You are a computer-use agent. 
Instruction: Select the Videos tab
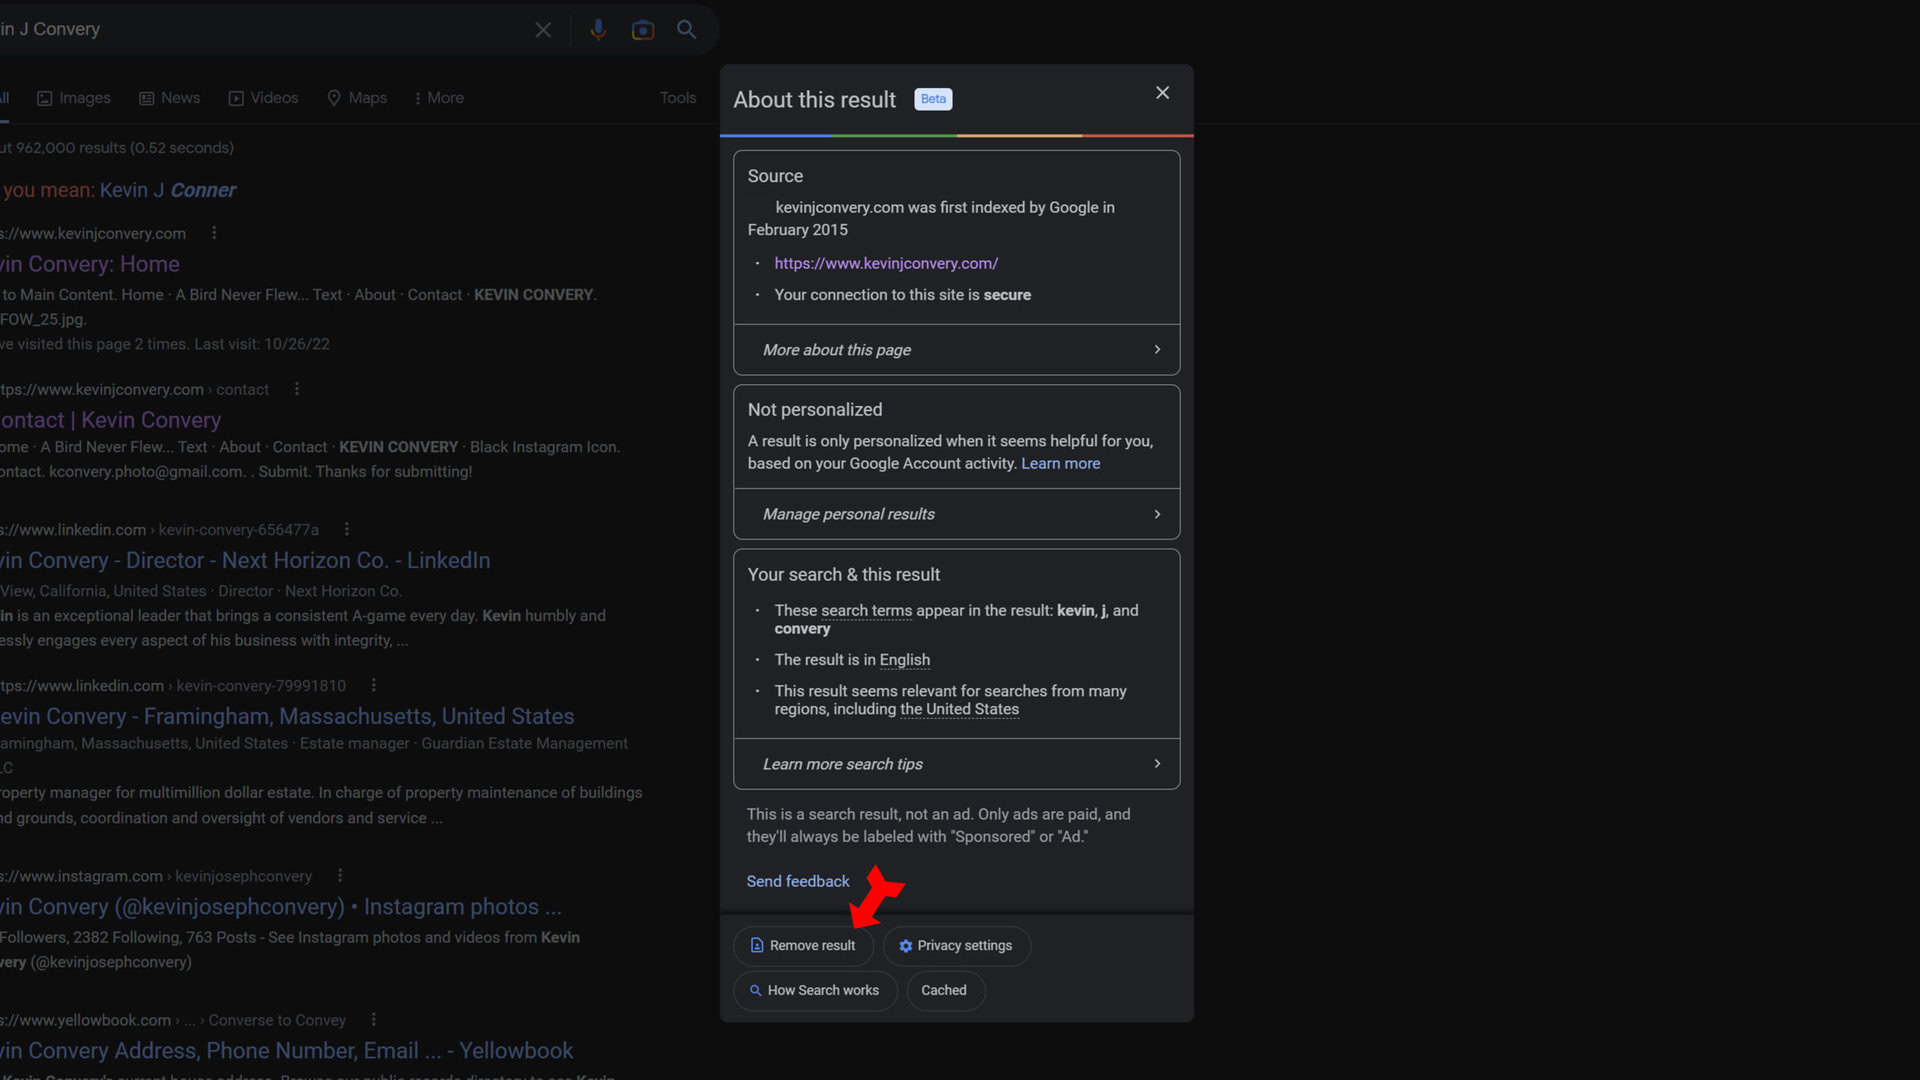click(262, 96)
